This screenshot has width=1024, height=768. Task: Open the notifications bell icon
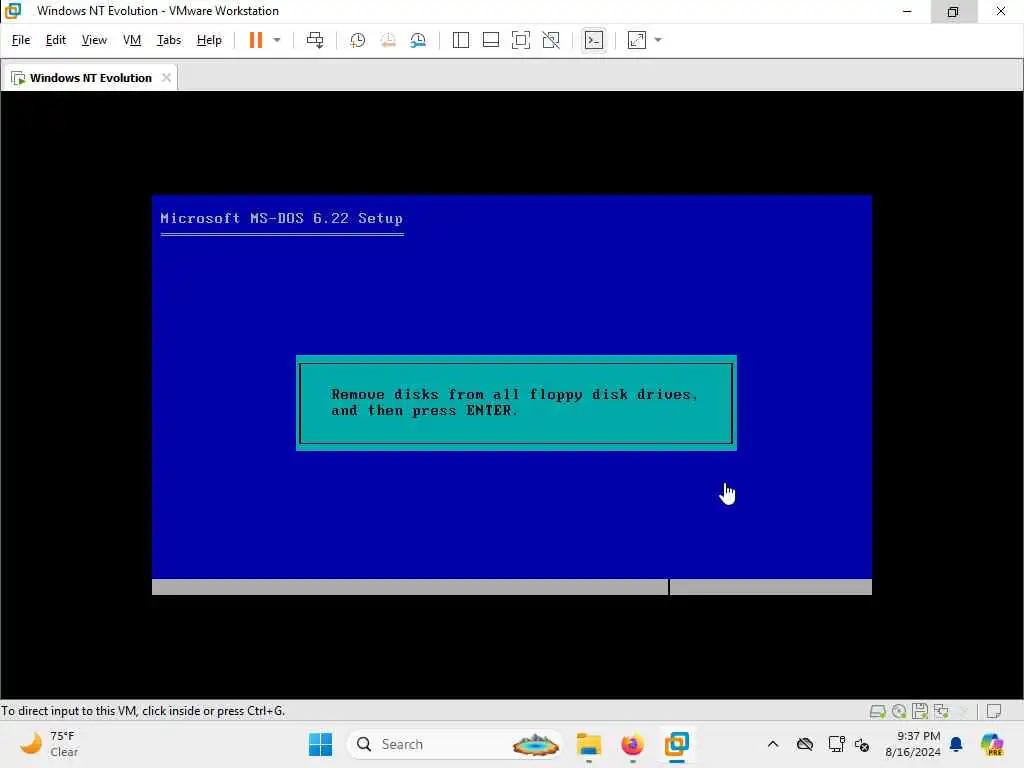[x=956, y=744]
